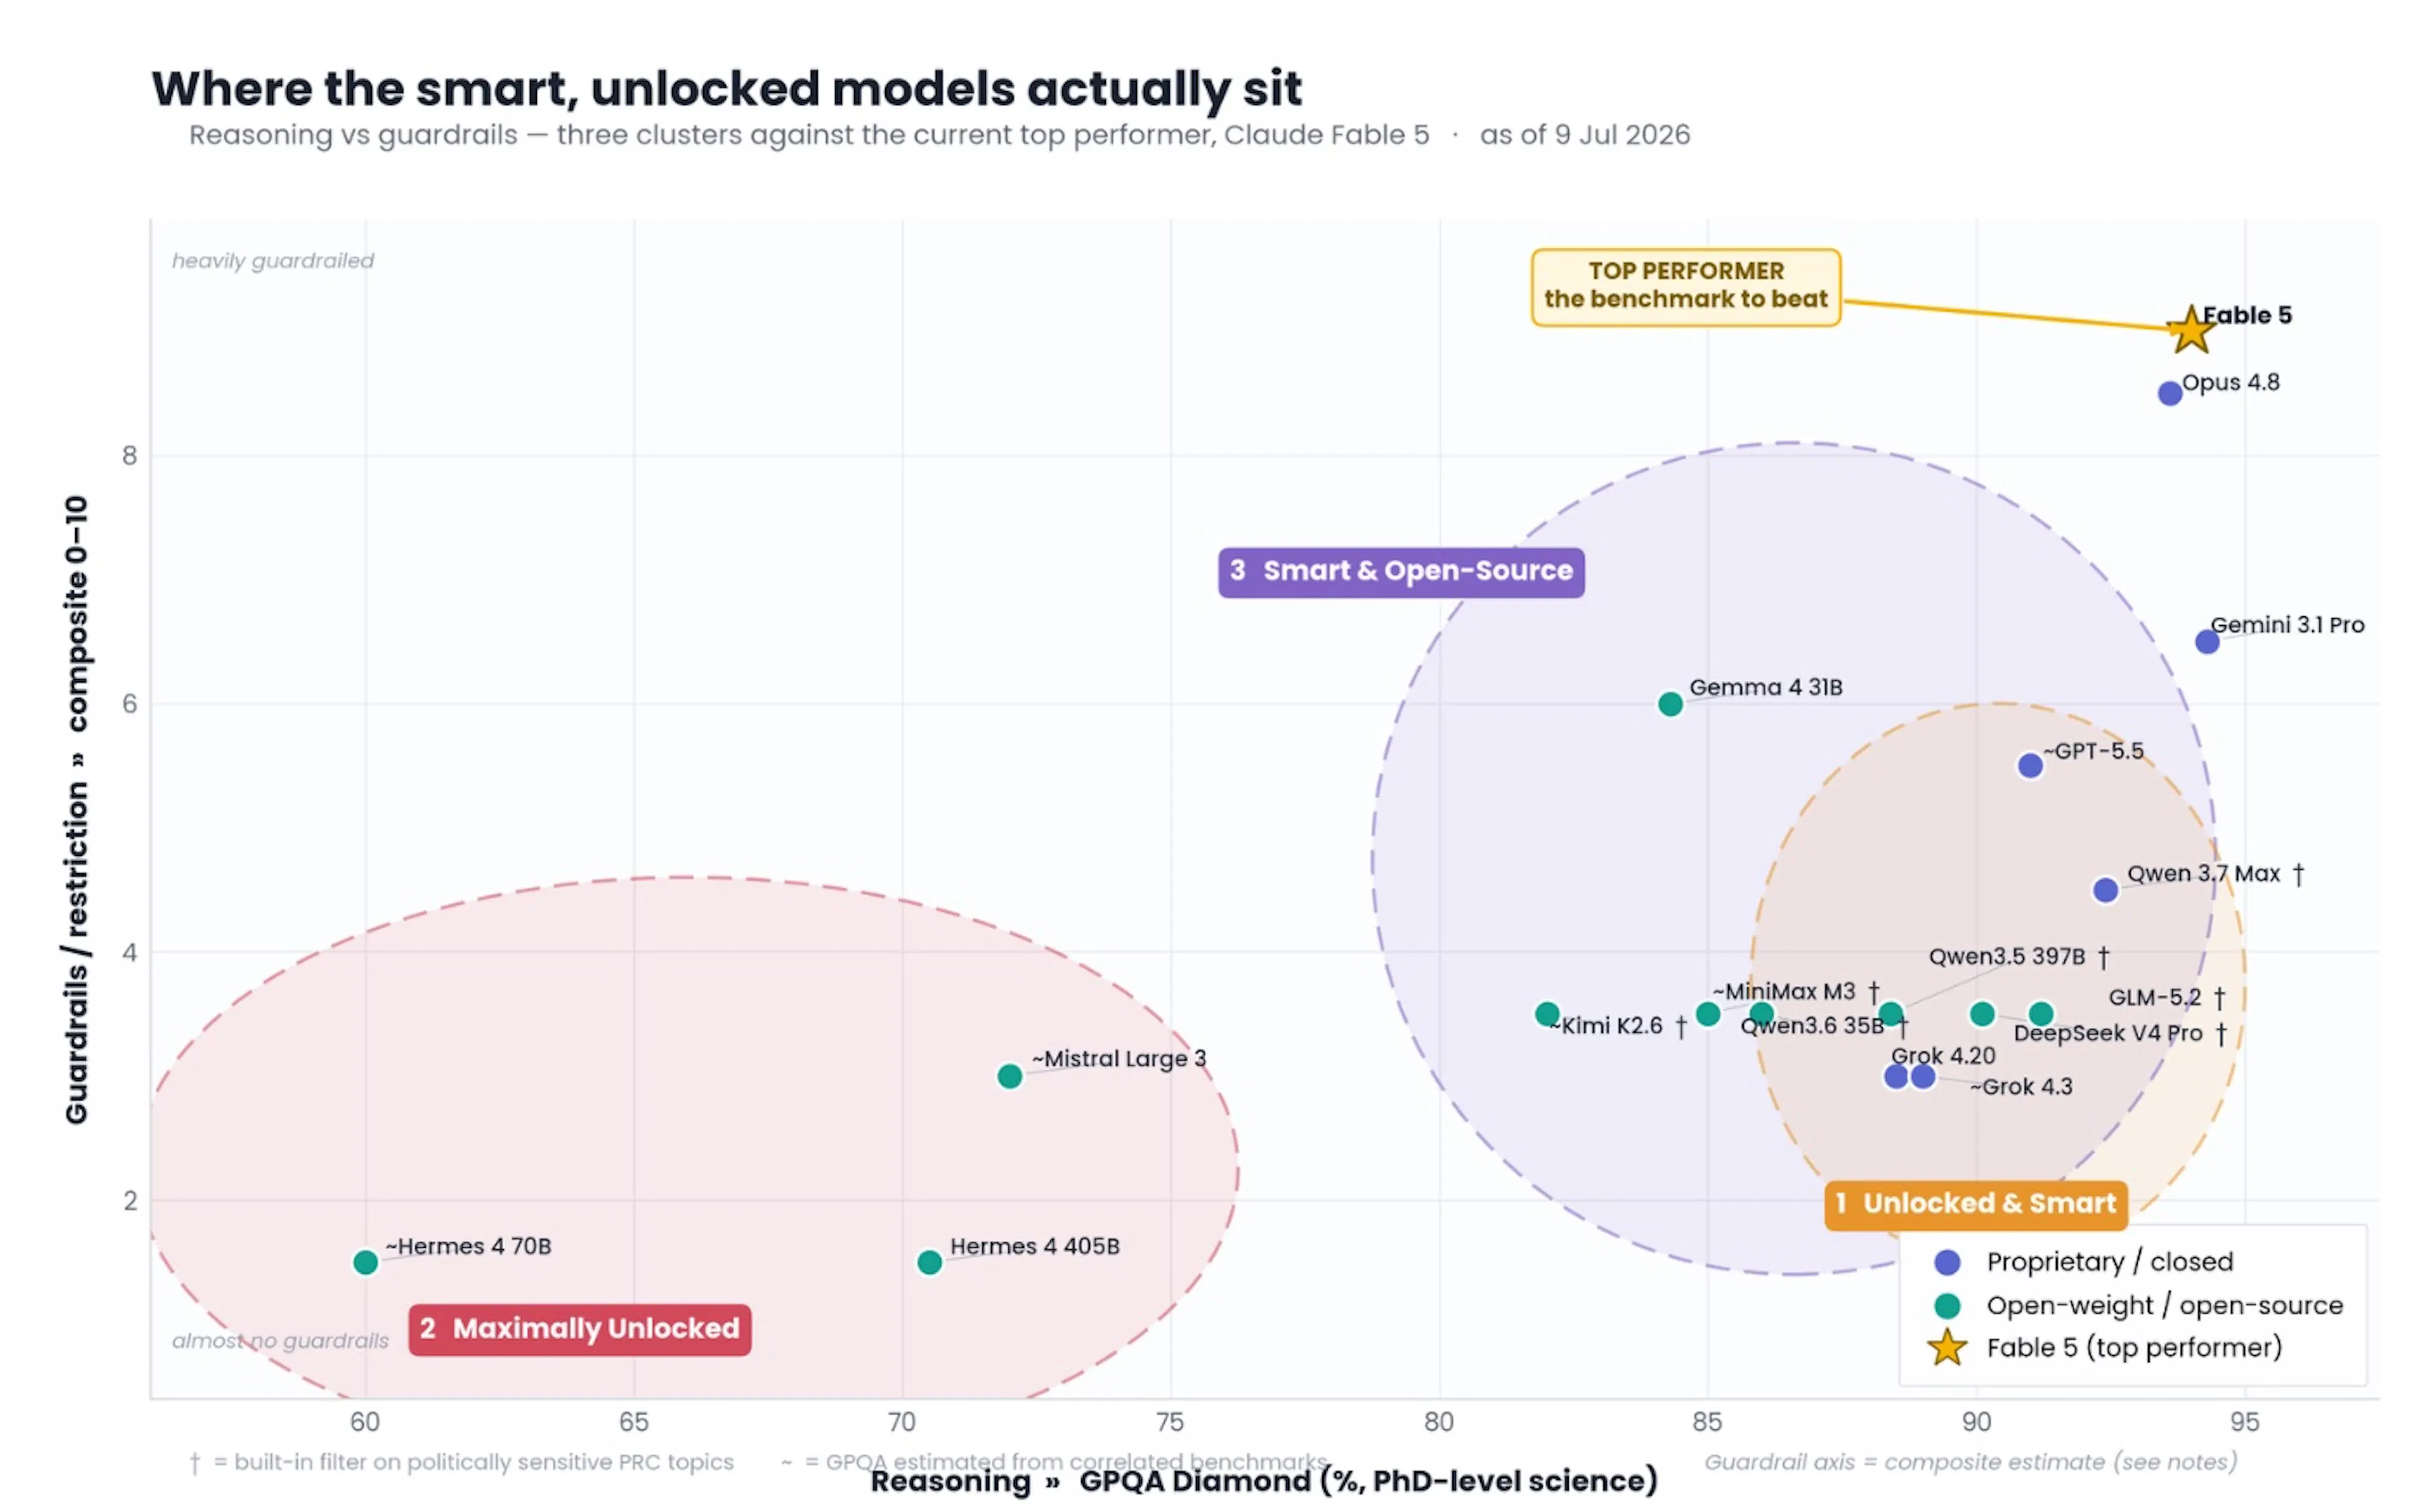Click the Open-weight / open-source legend swatch

point(1947,1305)
